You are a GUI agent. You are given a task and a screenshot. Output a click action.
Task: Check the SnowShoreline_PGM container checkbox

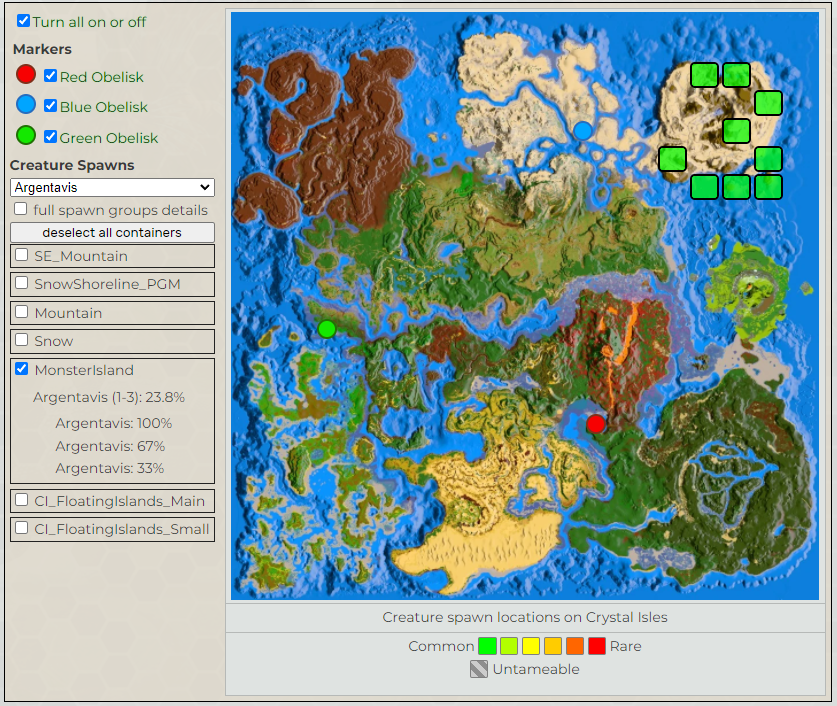coord(22,283)
